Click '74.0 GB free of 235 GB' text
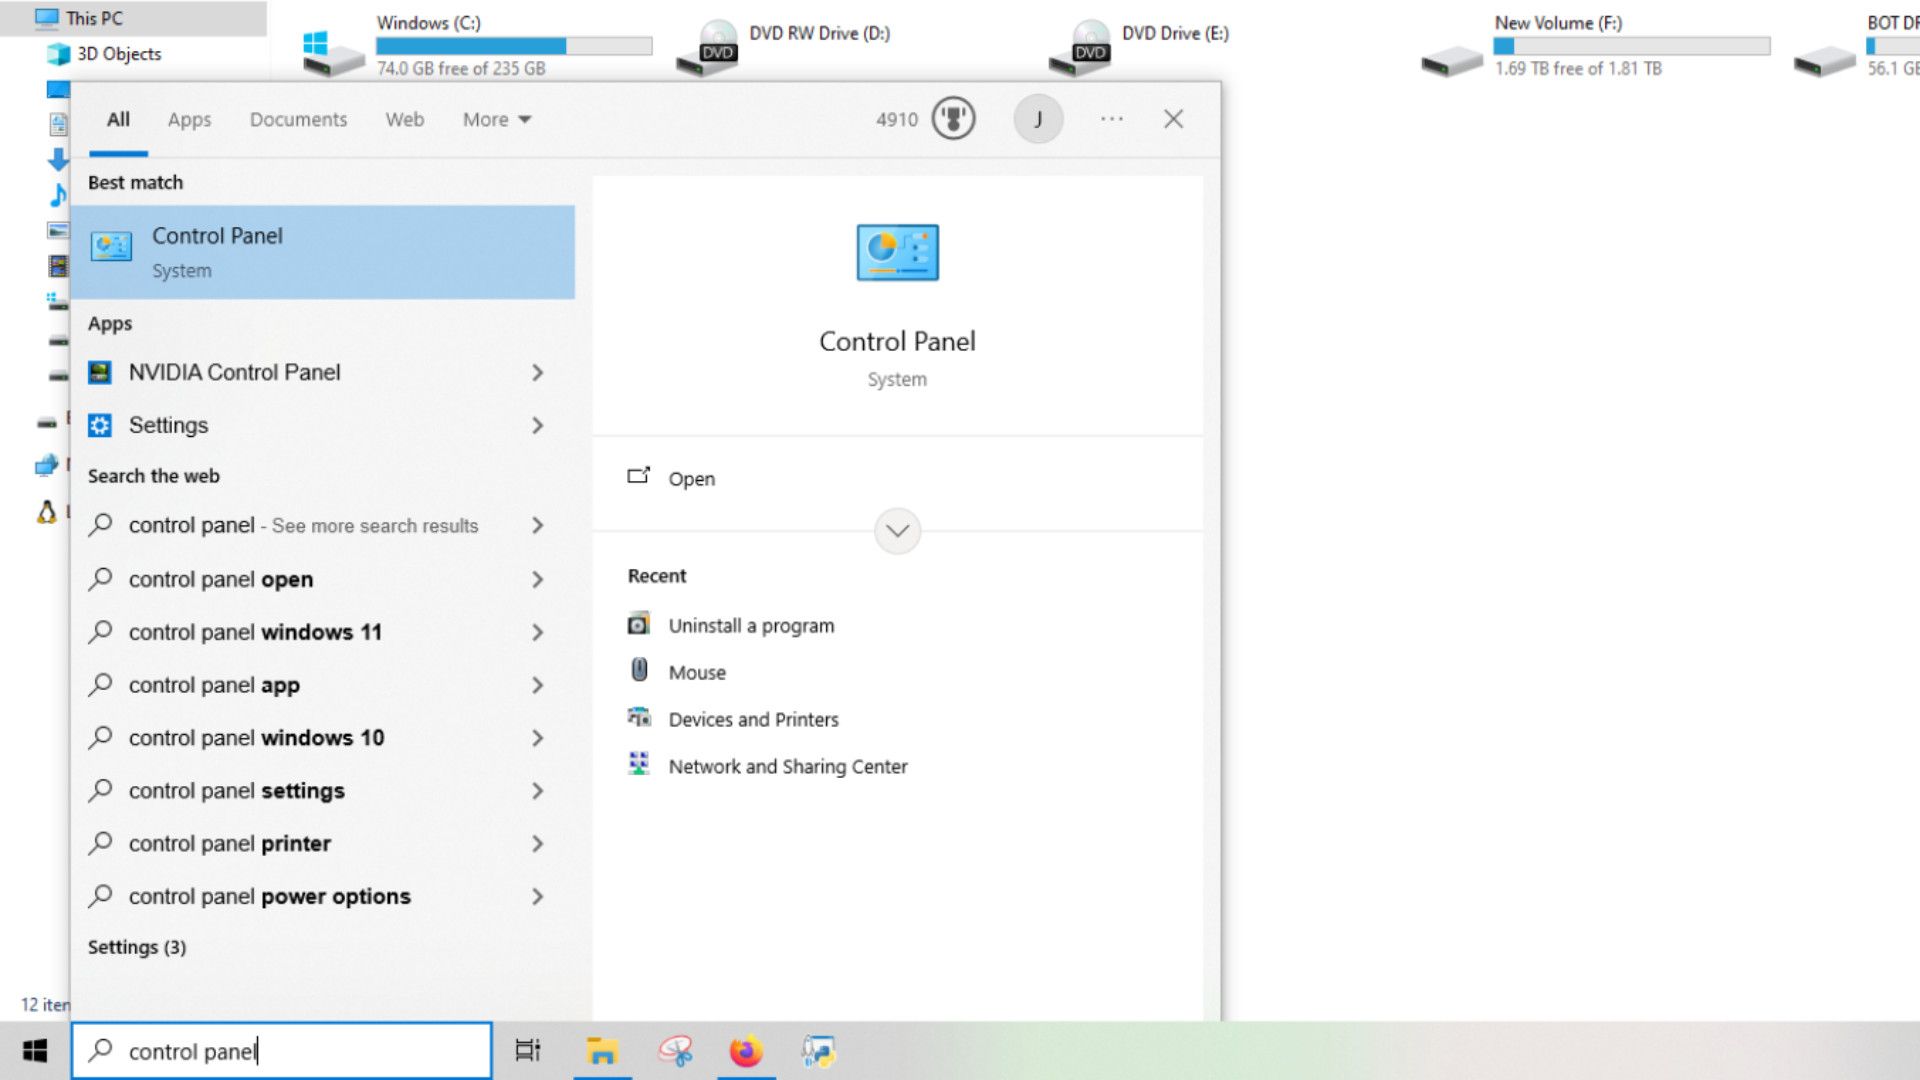 click(461, 69)
